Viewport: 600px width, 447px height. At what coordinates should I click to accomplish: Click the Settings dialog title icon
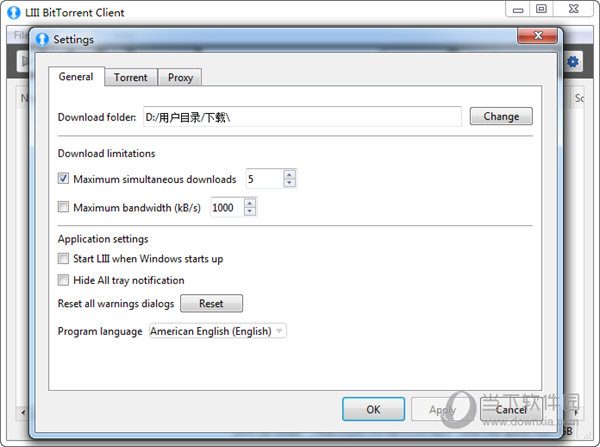(x=42, y=39)
